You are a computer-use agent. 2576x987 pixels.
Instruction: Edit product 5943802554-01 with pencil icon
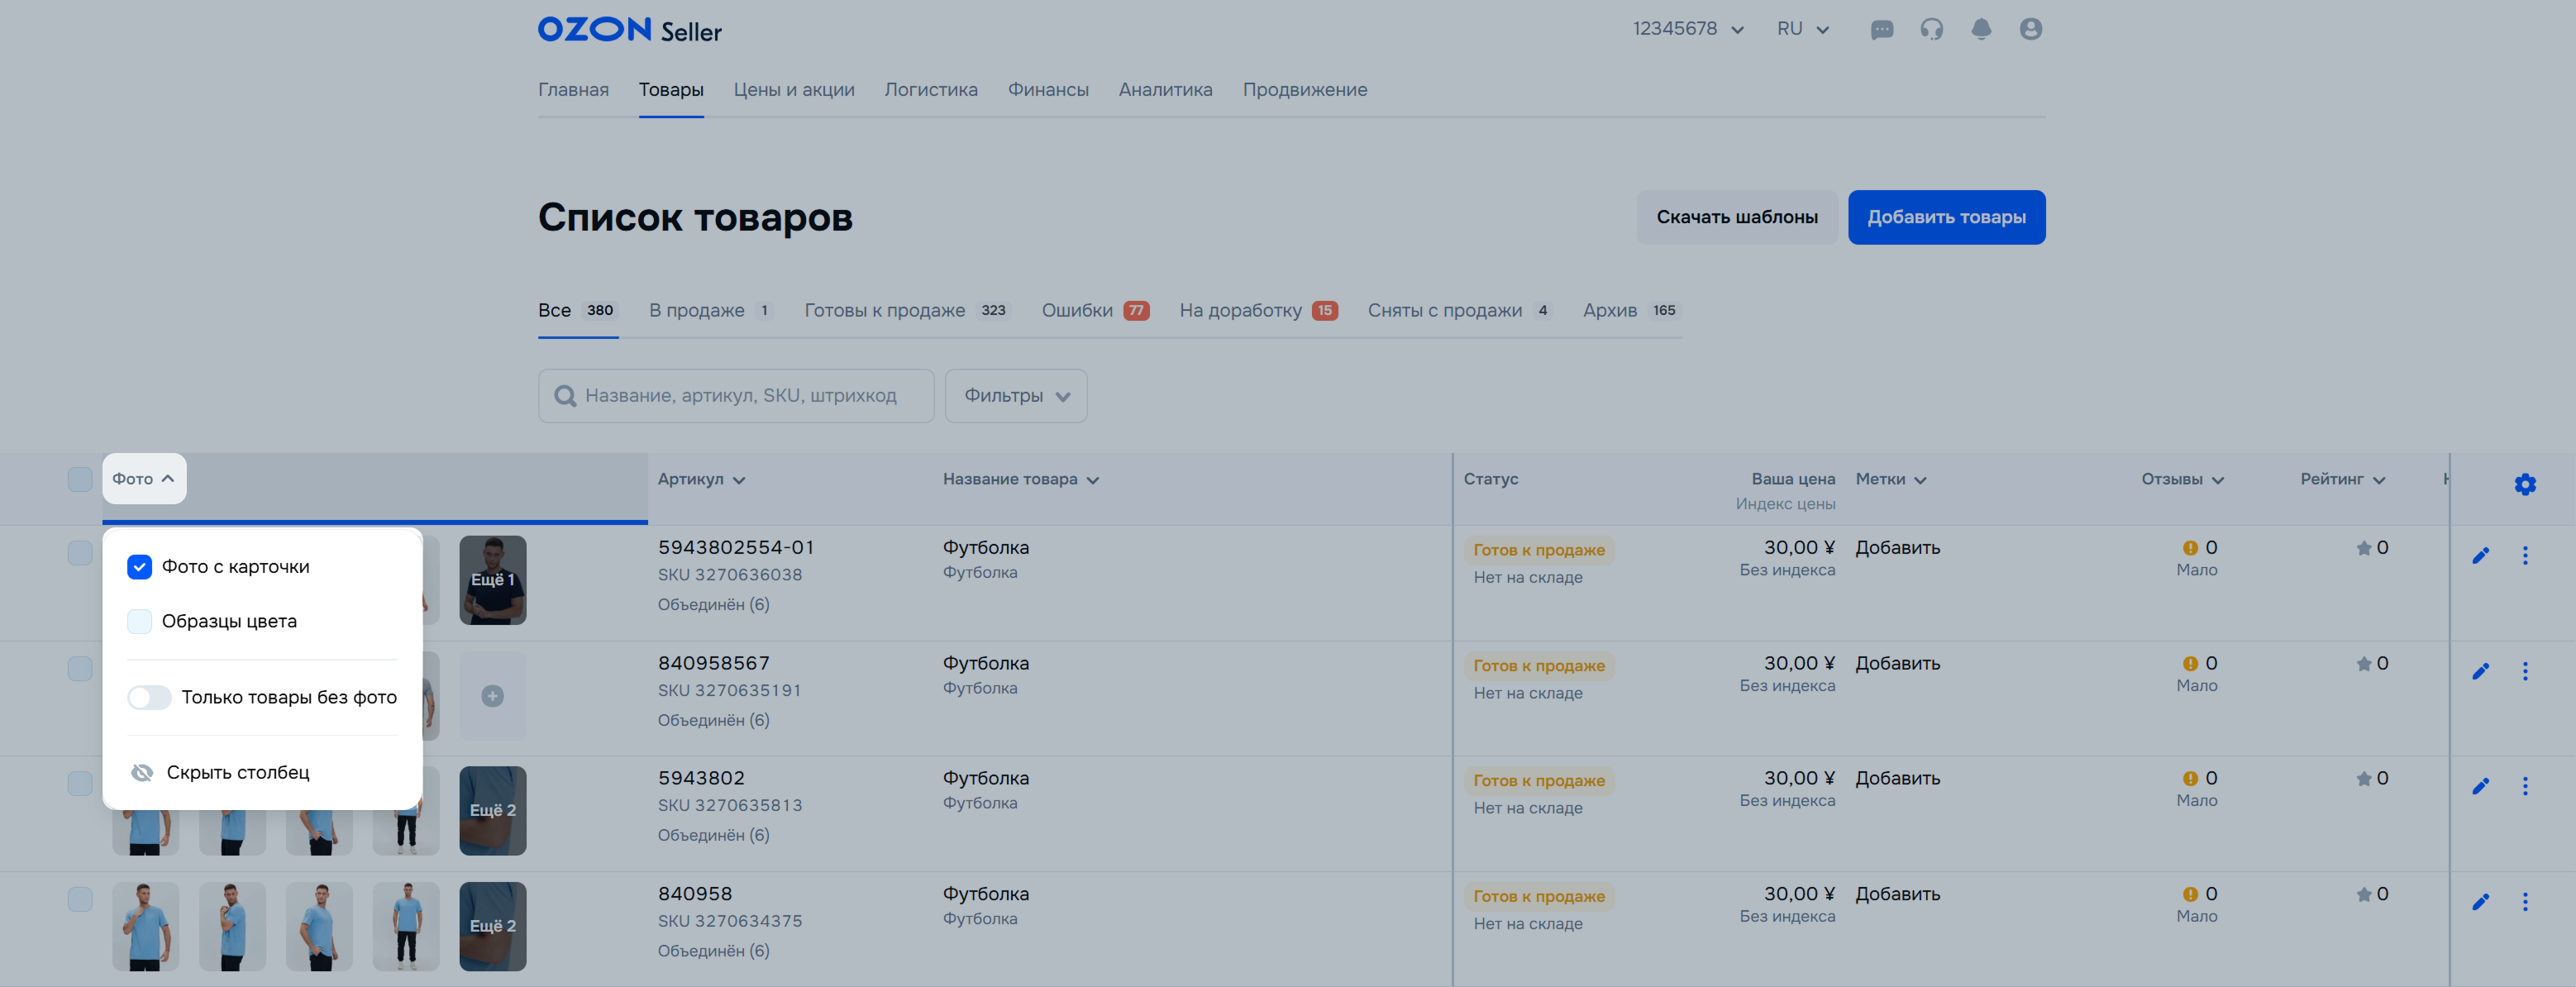pos(2480,556)
